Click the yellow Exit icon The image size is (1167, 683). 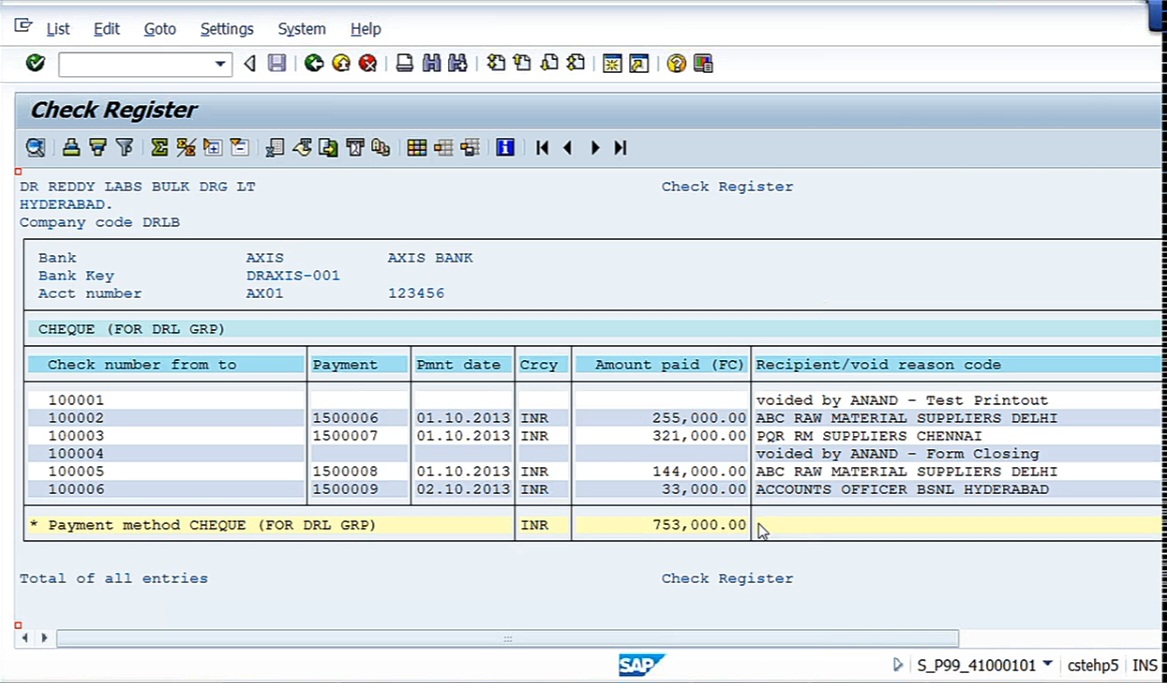pyautogui.click(x=341, y=63)
